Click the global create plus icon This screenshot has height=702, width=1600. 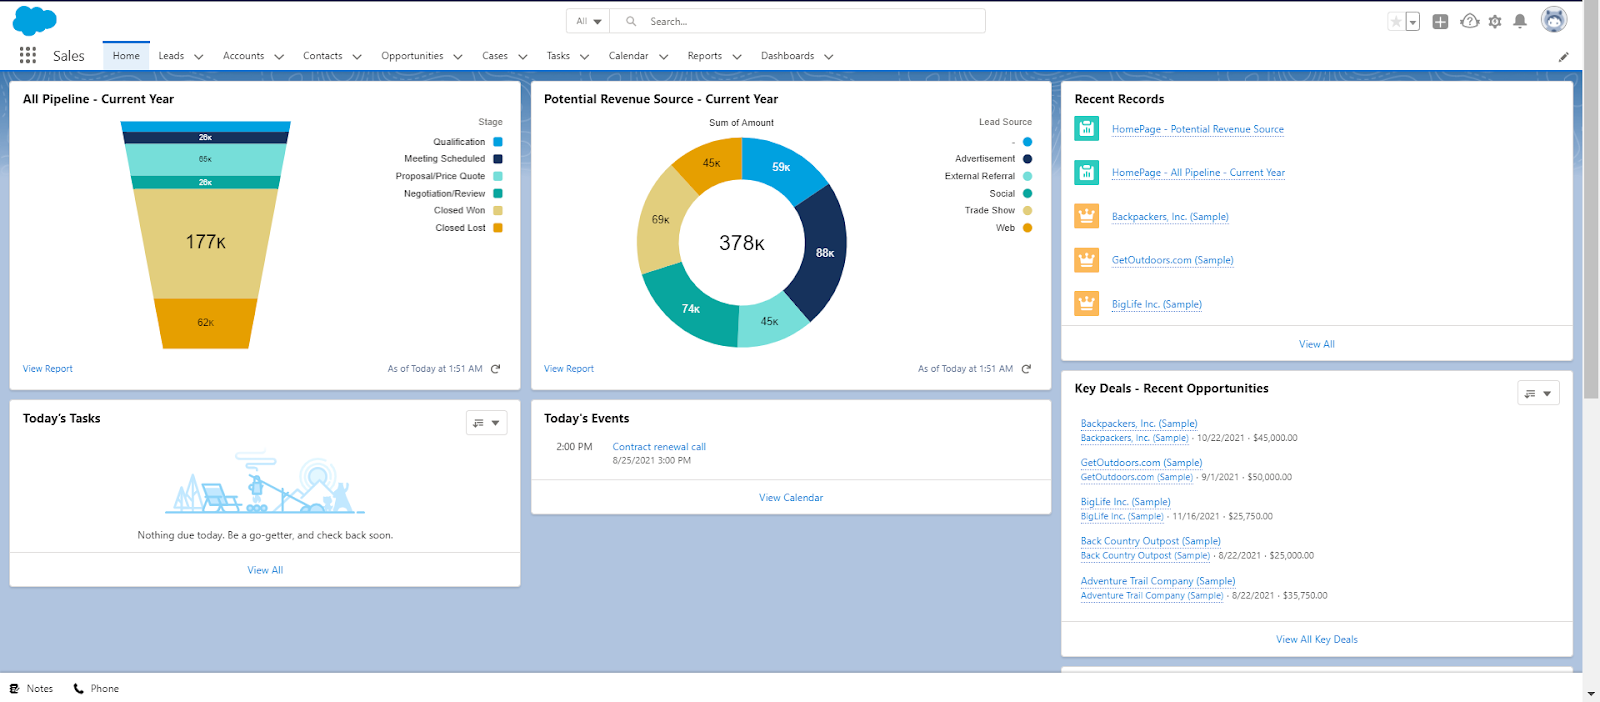pos(1440,22)
